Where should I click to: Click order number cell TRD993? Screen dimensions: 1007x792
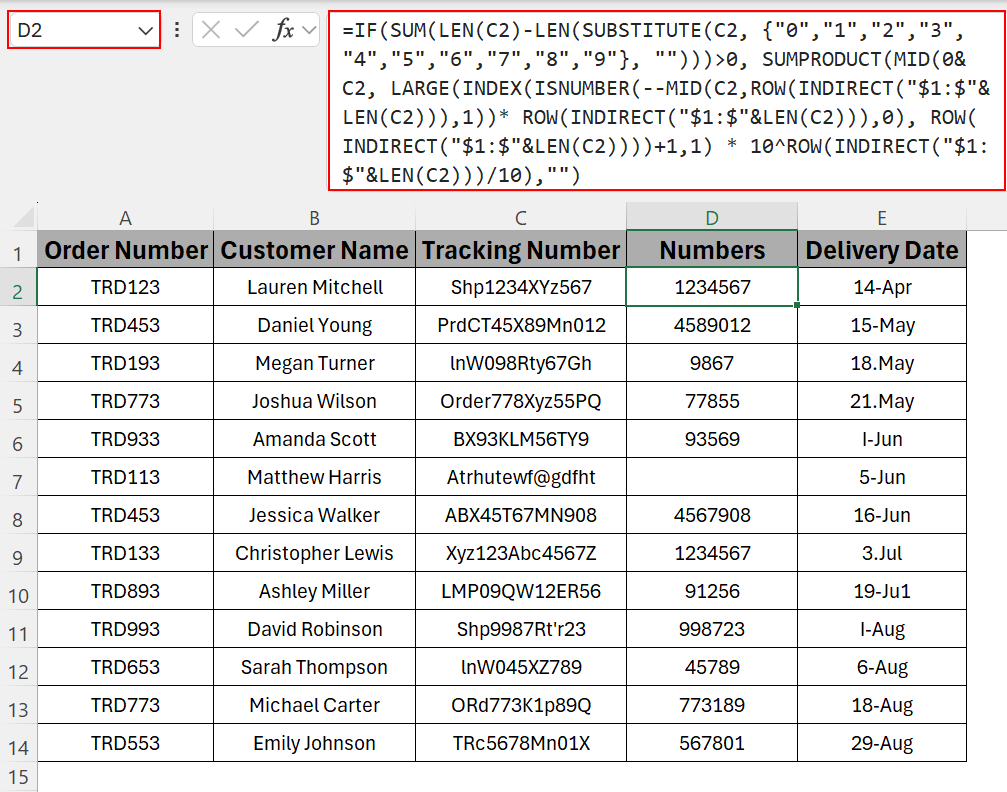125,629
